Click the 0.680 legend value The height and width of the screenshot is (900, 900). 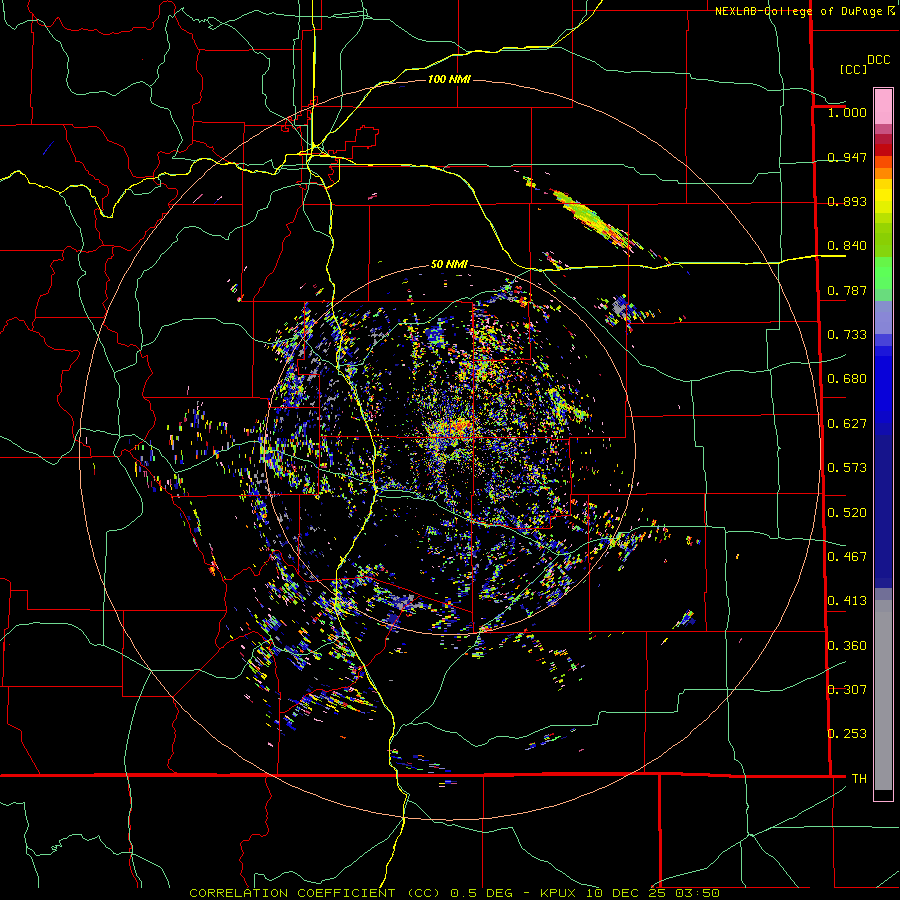click(x=847, y=379)
